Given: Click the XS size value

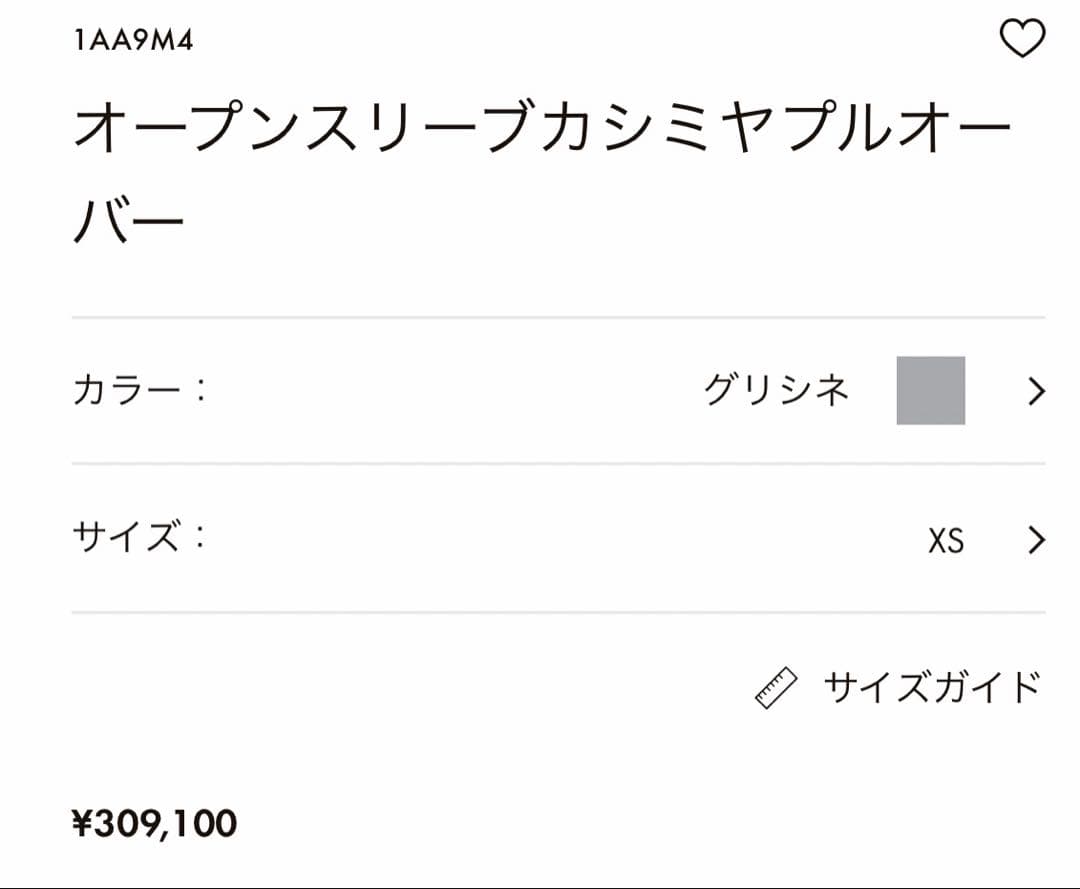Looking at the screenshot, I should click(x=948, y=540).
